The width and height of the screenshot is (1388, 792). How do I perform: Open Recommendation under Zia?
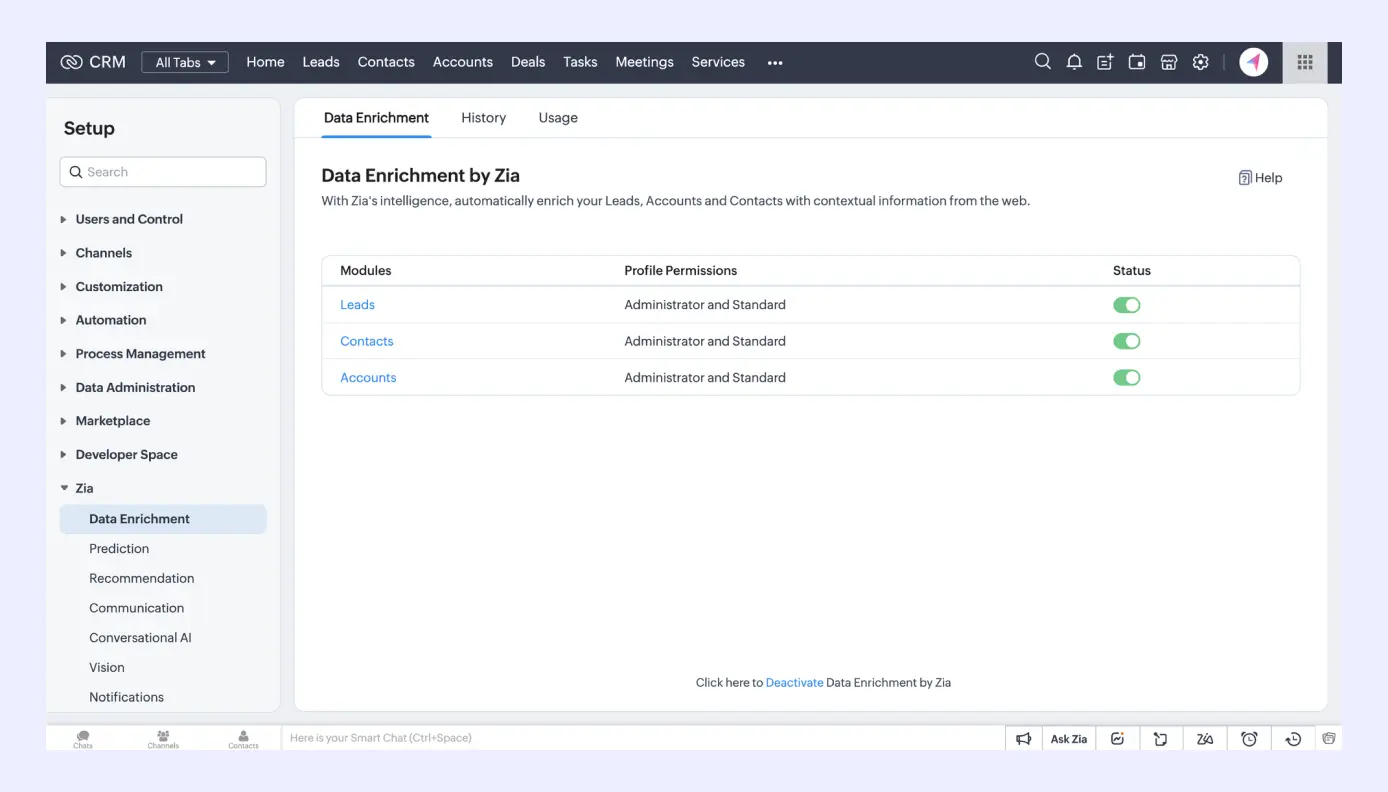point(142,578)
